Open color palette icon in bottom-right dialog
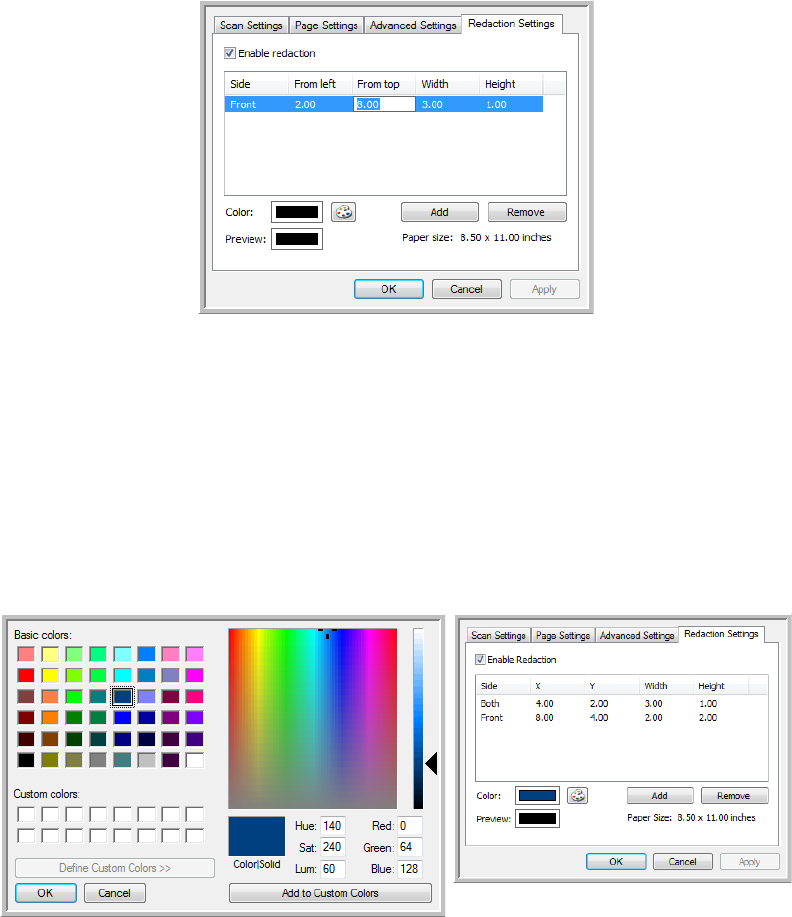Viewport: 792px width, 917px height. [x=577, y=795]
